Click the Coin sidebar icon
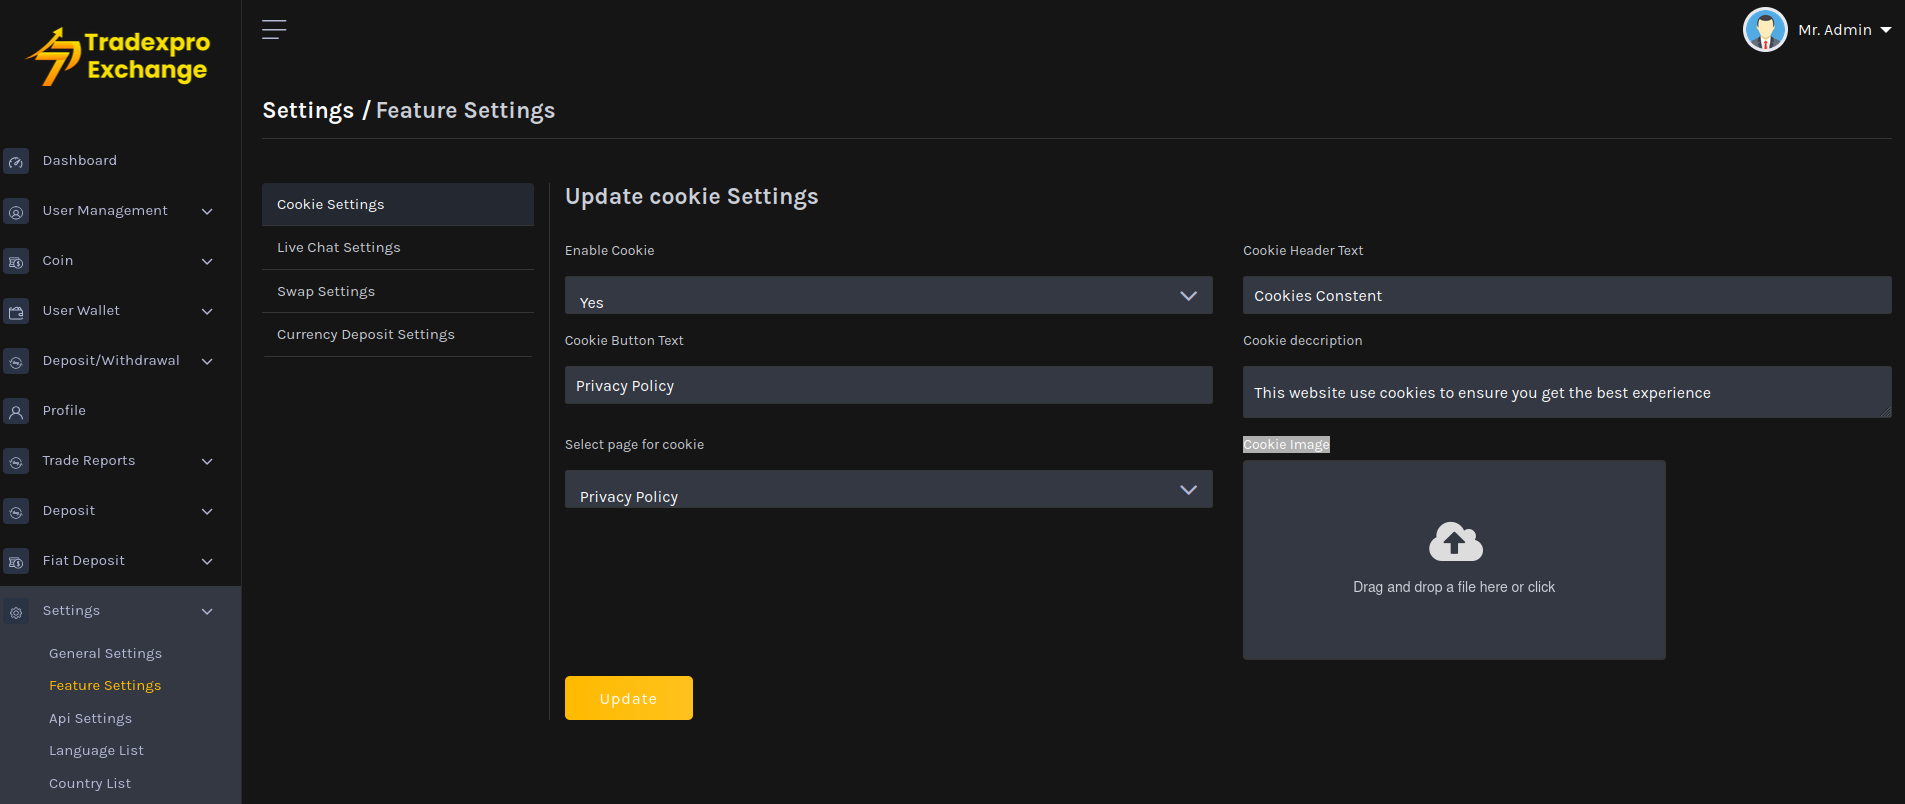Screen dimensions: 1905x804 [16, 262]
